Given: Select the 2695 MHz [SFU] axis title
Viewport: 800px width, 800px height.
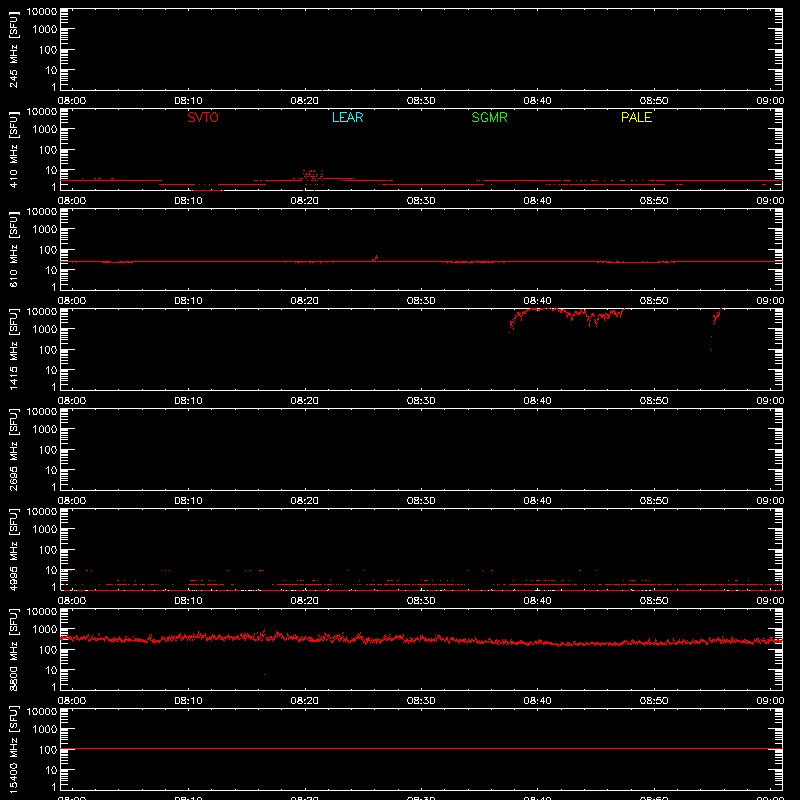Looking at the screenshot, I should (x=13, y=449).
